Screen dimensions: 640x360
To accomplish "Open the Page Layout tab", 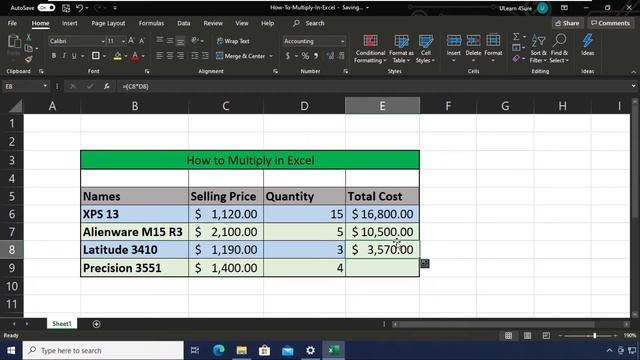I will click(x=108, y=23).
